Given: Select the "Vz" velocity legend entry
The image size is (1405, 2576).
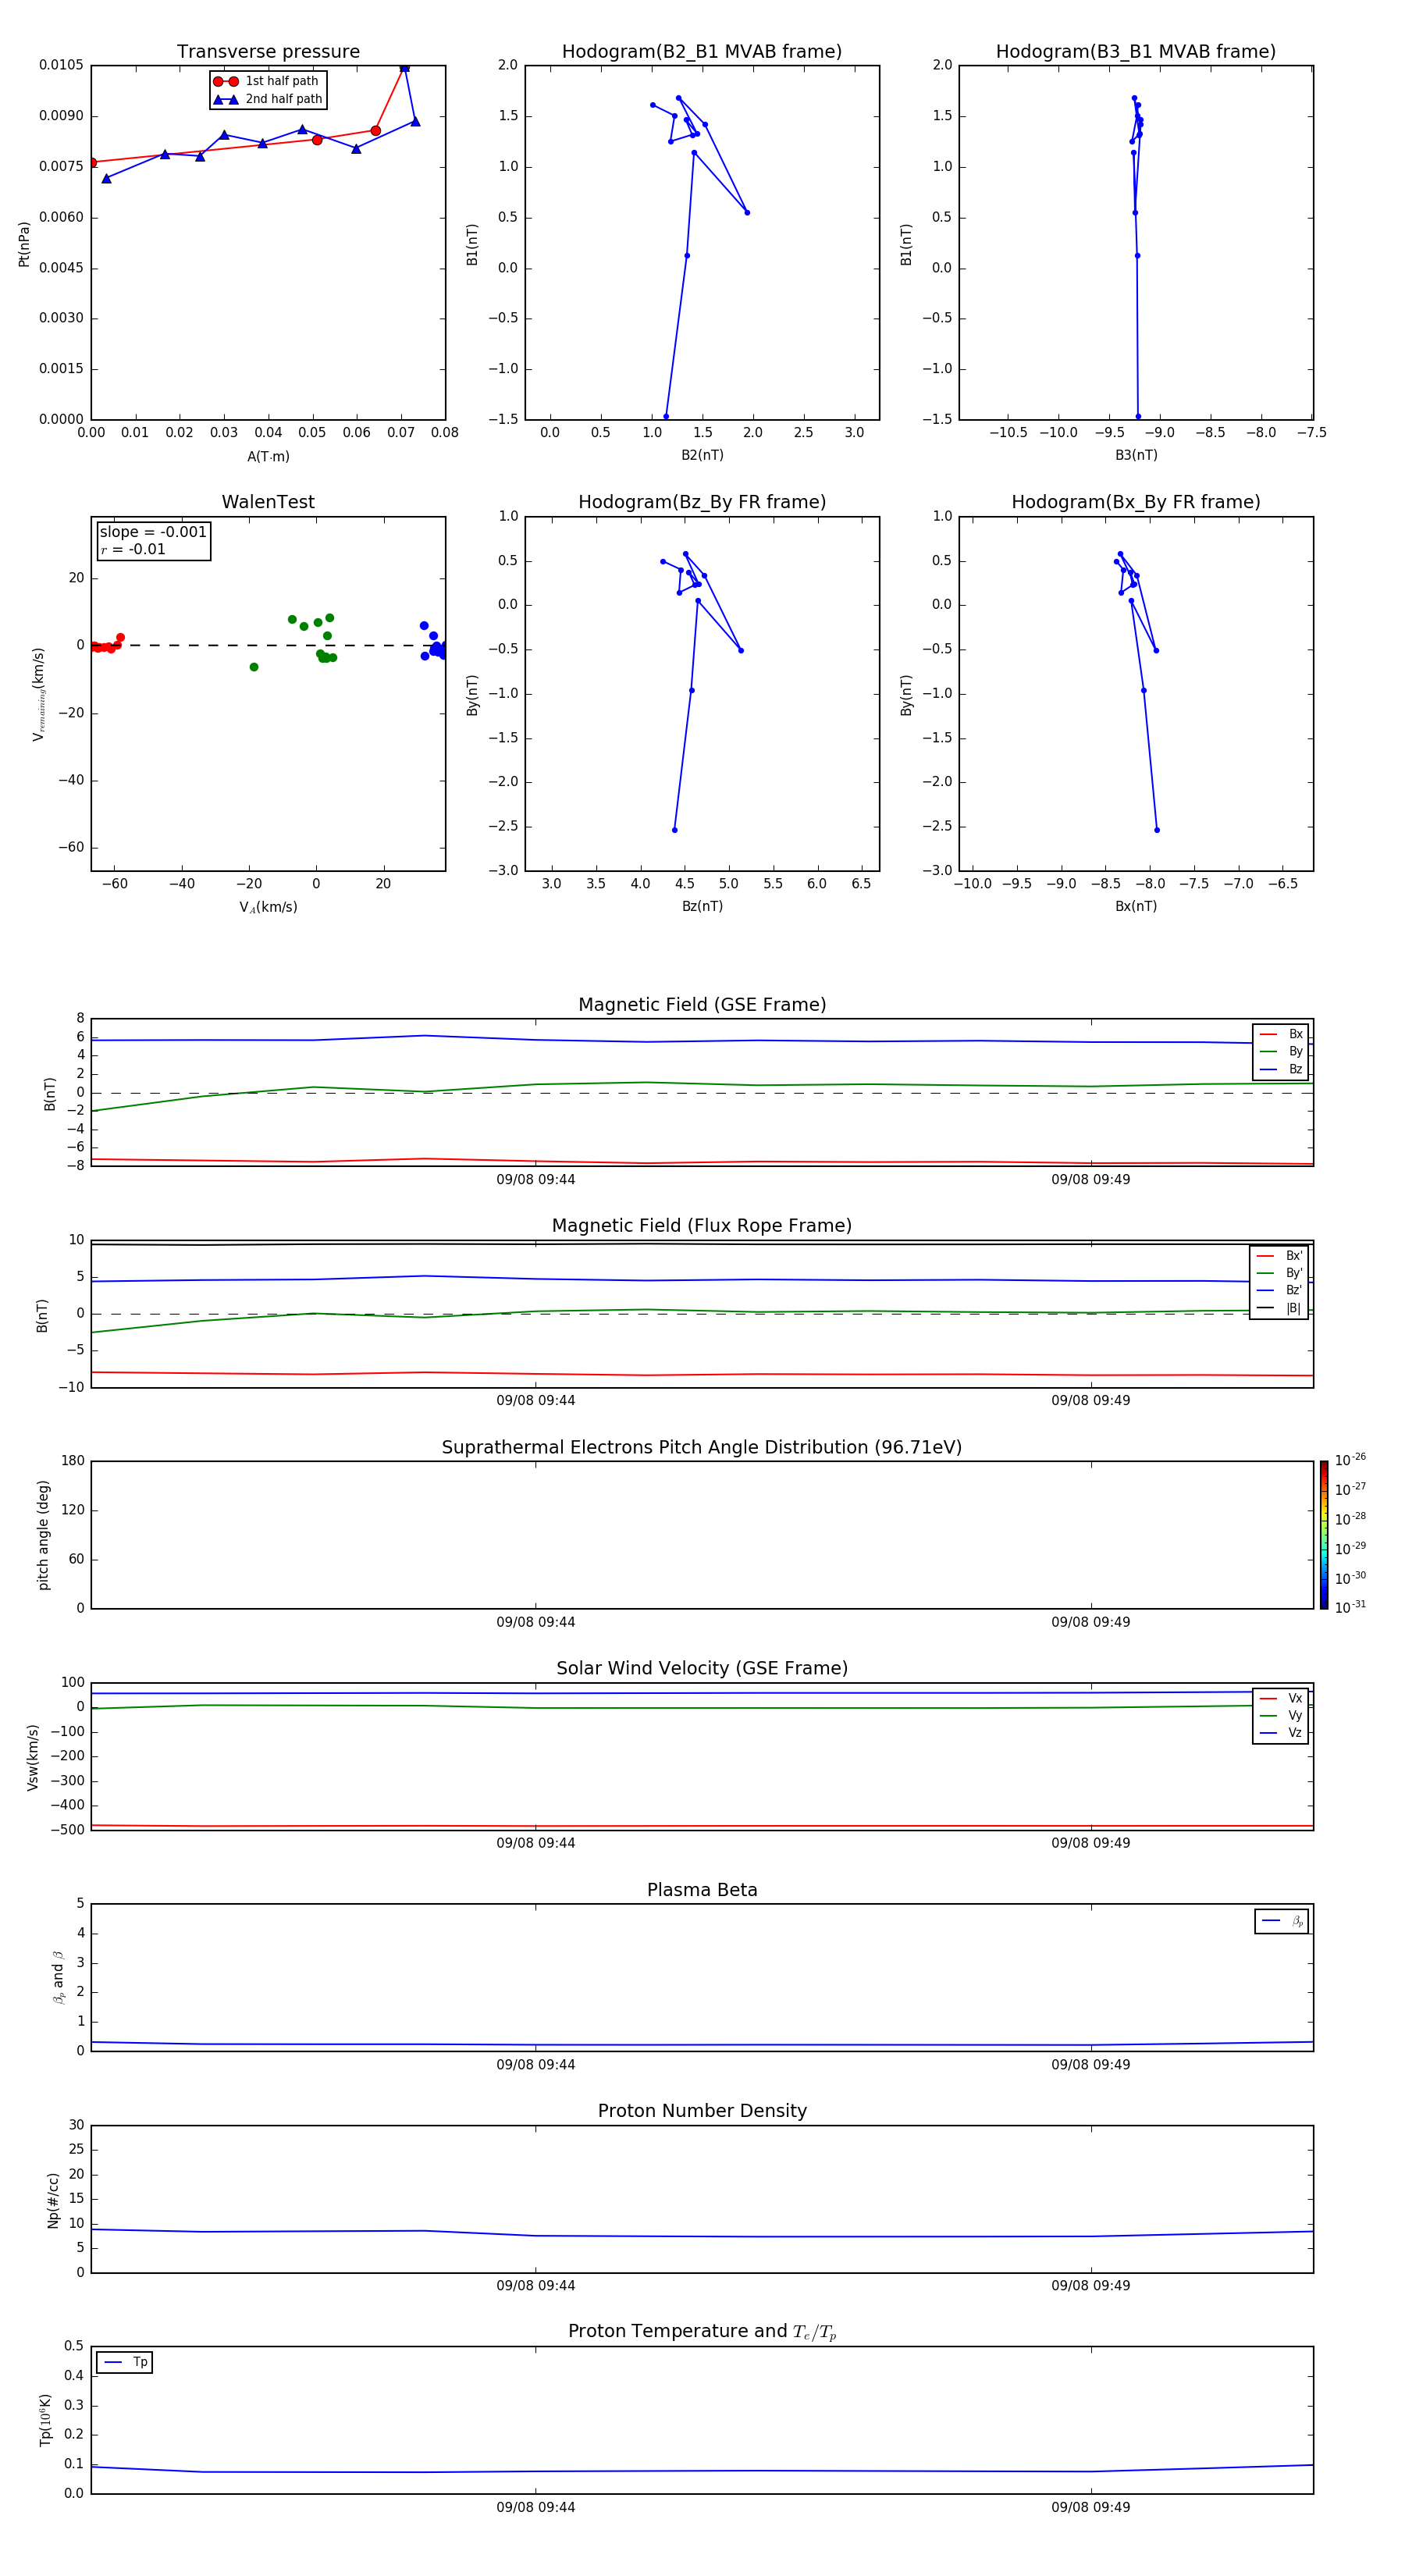Looking at the screenshot, I should (1282, 1733).
